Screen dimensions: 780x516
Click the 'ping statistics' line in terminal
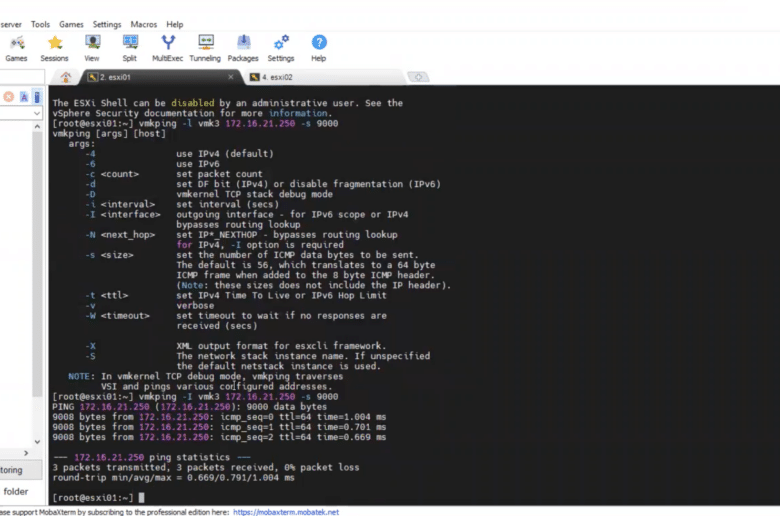pos(152,457)
